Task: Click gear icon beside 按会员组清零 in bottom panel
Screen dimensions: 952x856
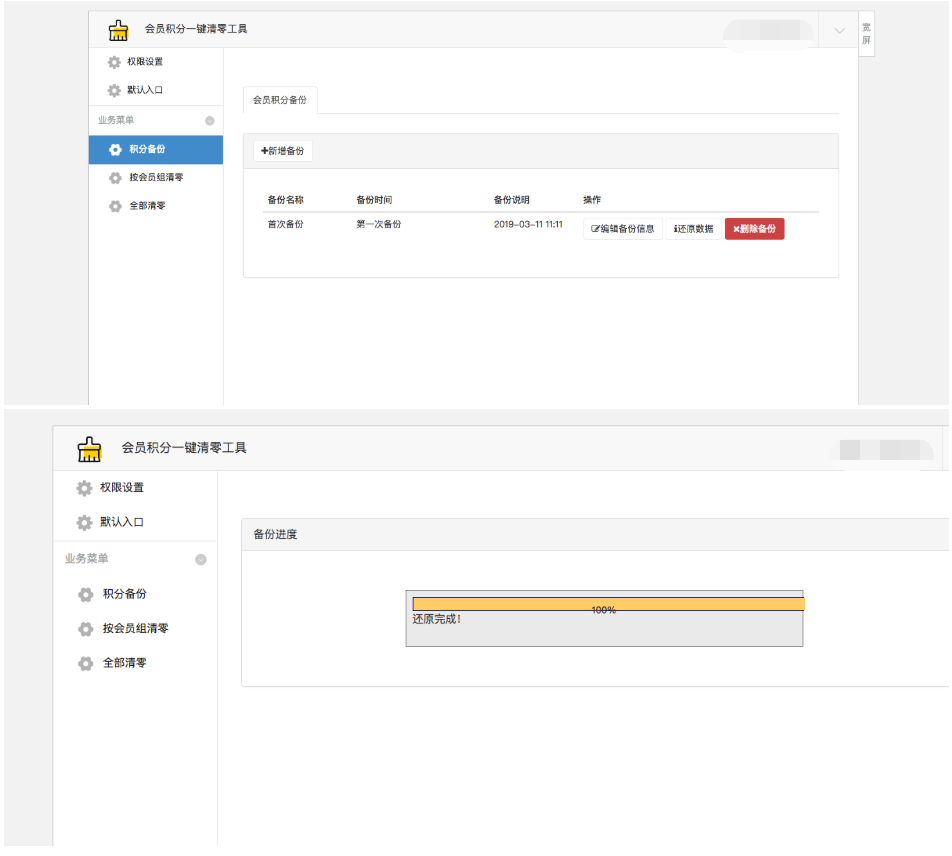Action: tap(86, 629)
